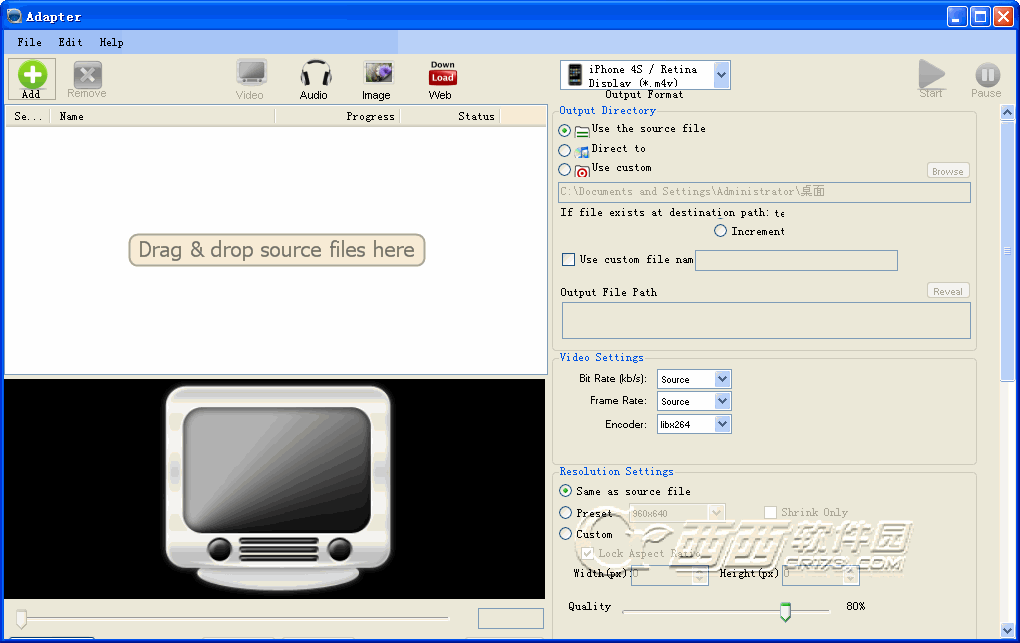The image size is (1020, 643).
Task: Click the Browse button
Action: [x=947, y=171]
